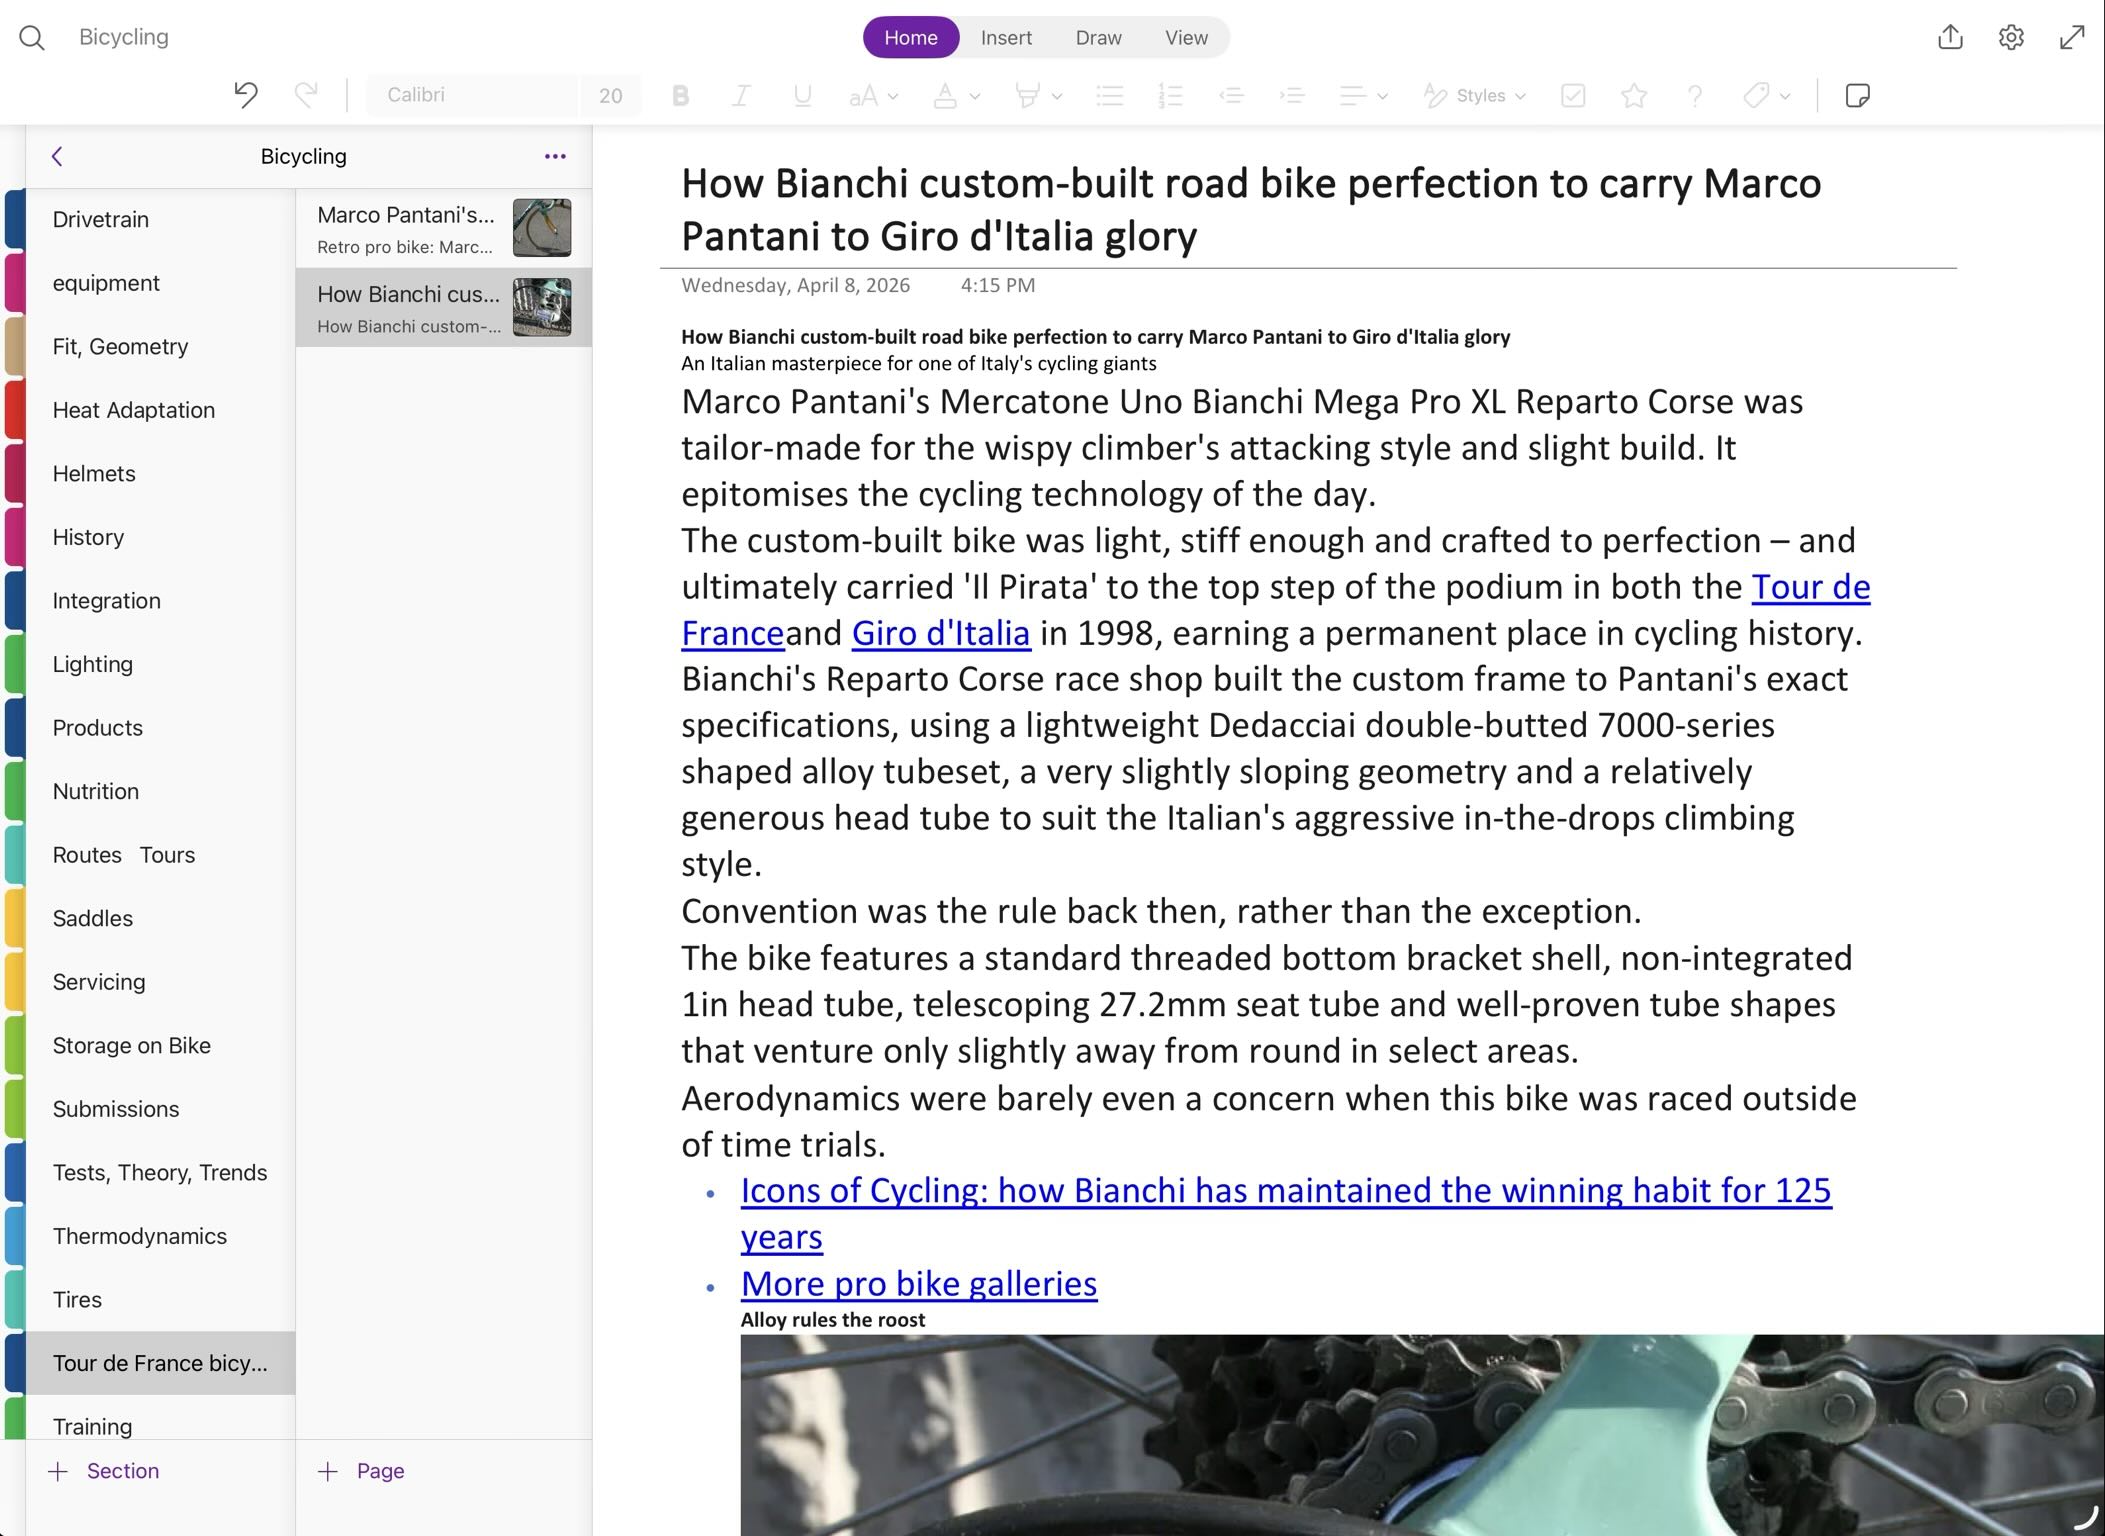Expand the tags dropdown arrow
This screenshot has height=1536, width=2105.
click(x=1785, y=96)
